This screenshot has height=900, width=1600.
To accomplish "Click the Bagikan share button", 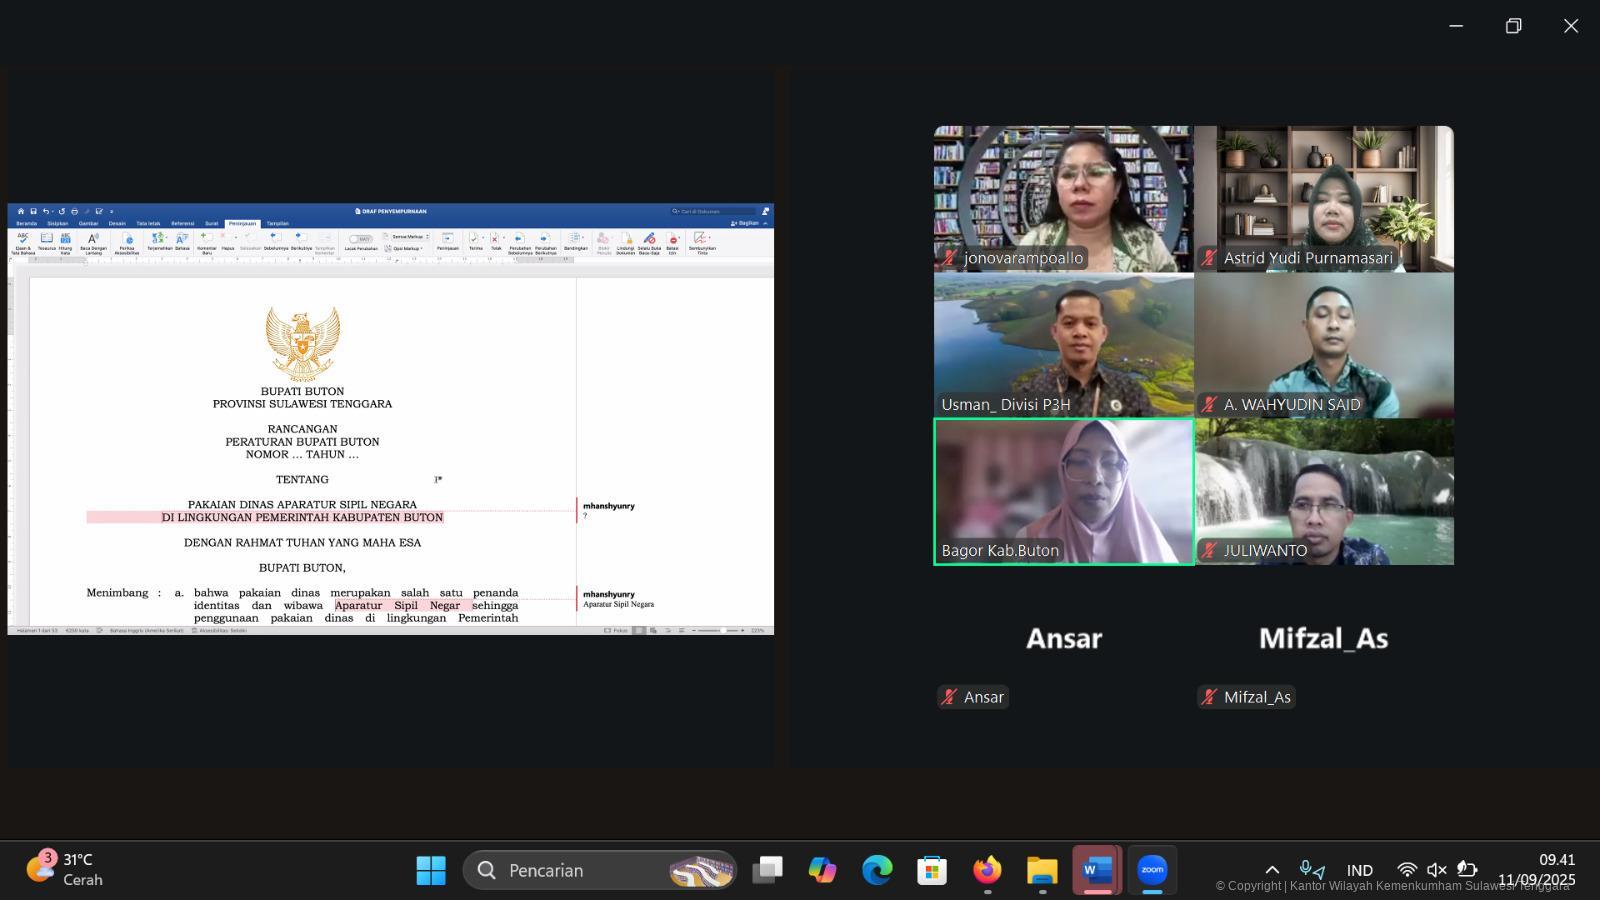I will [x=746, y=223].
